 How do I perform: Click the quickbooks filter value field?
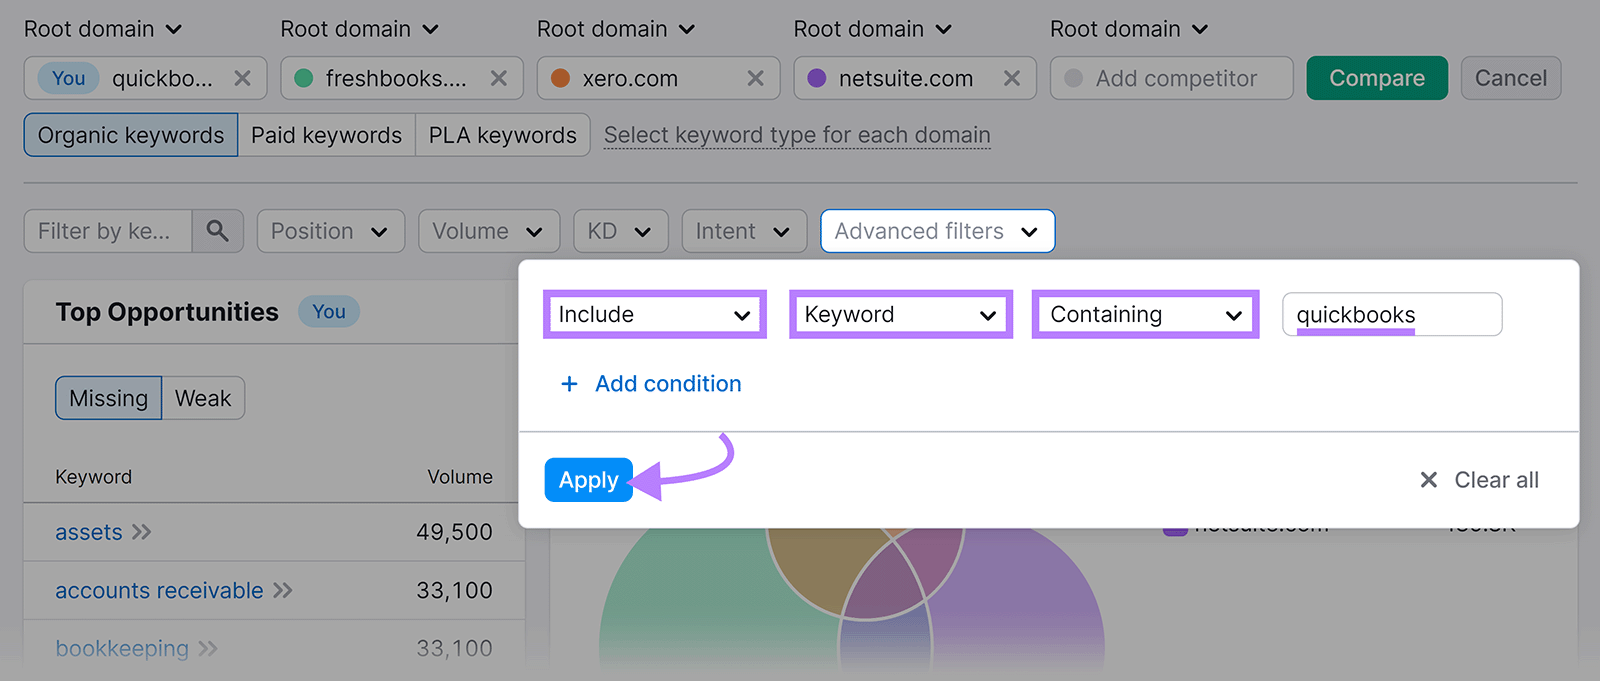[x=1391, y=315]
